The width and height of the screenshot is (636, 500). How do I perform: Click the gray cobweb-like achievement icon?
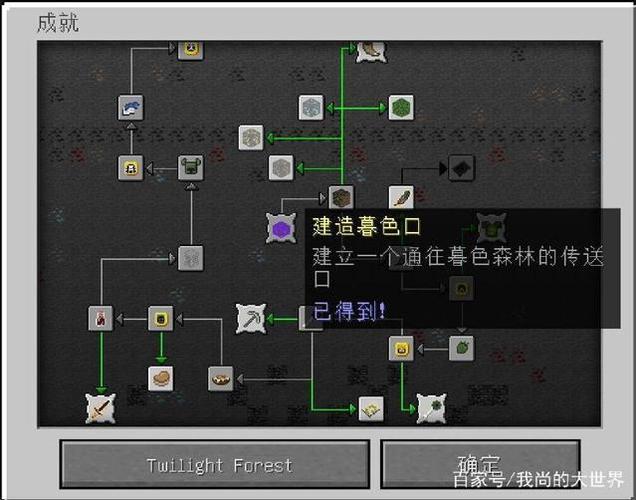191,258
